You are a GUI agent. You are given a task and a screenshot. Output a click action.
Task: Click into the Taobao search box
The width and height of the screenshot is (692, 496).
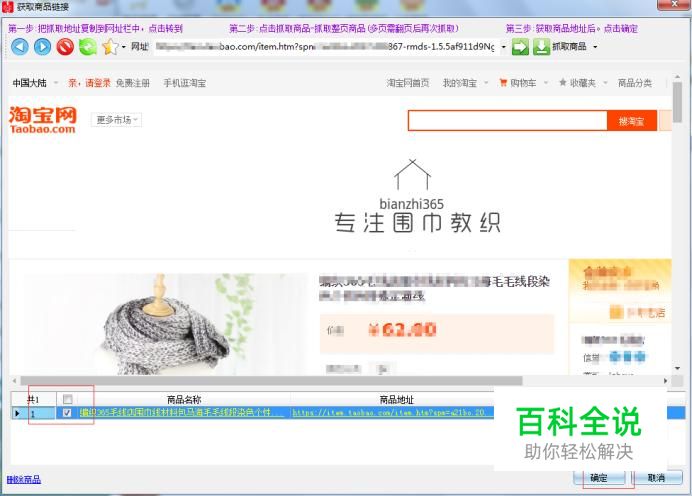(508, 120)
